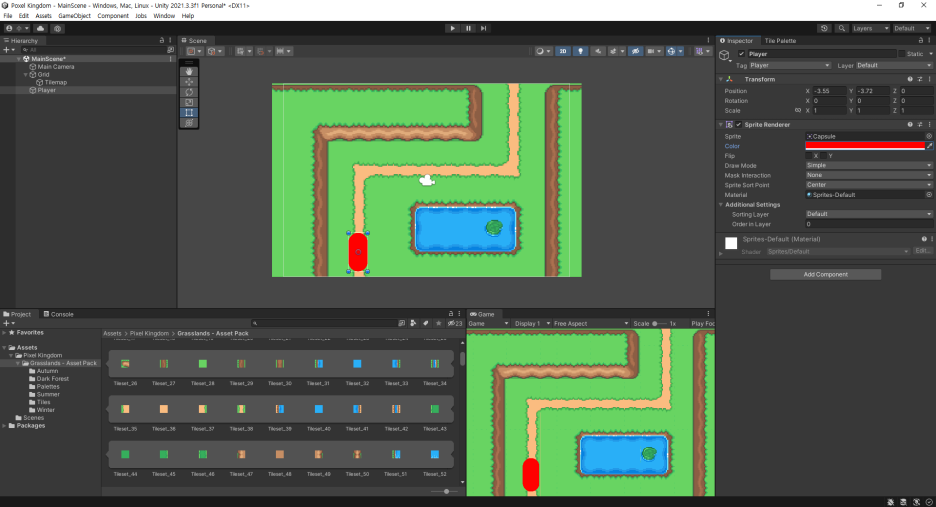Open the draw mode shading dropdown
Image resolution: width=936 pixels, height=507 pixels.
coord(543,51)
